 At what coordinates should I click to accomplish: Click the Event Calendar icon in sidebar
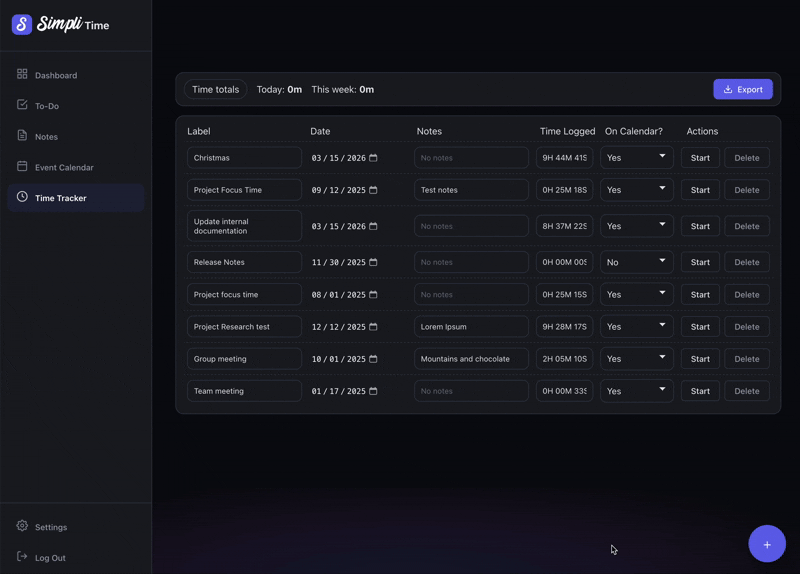(x=22, y=167)
